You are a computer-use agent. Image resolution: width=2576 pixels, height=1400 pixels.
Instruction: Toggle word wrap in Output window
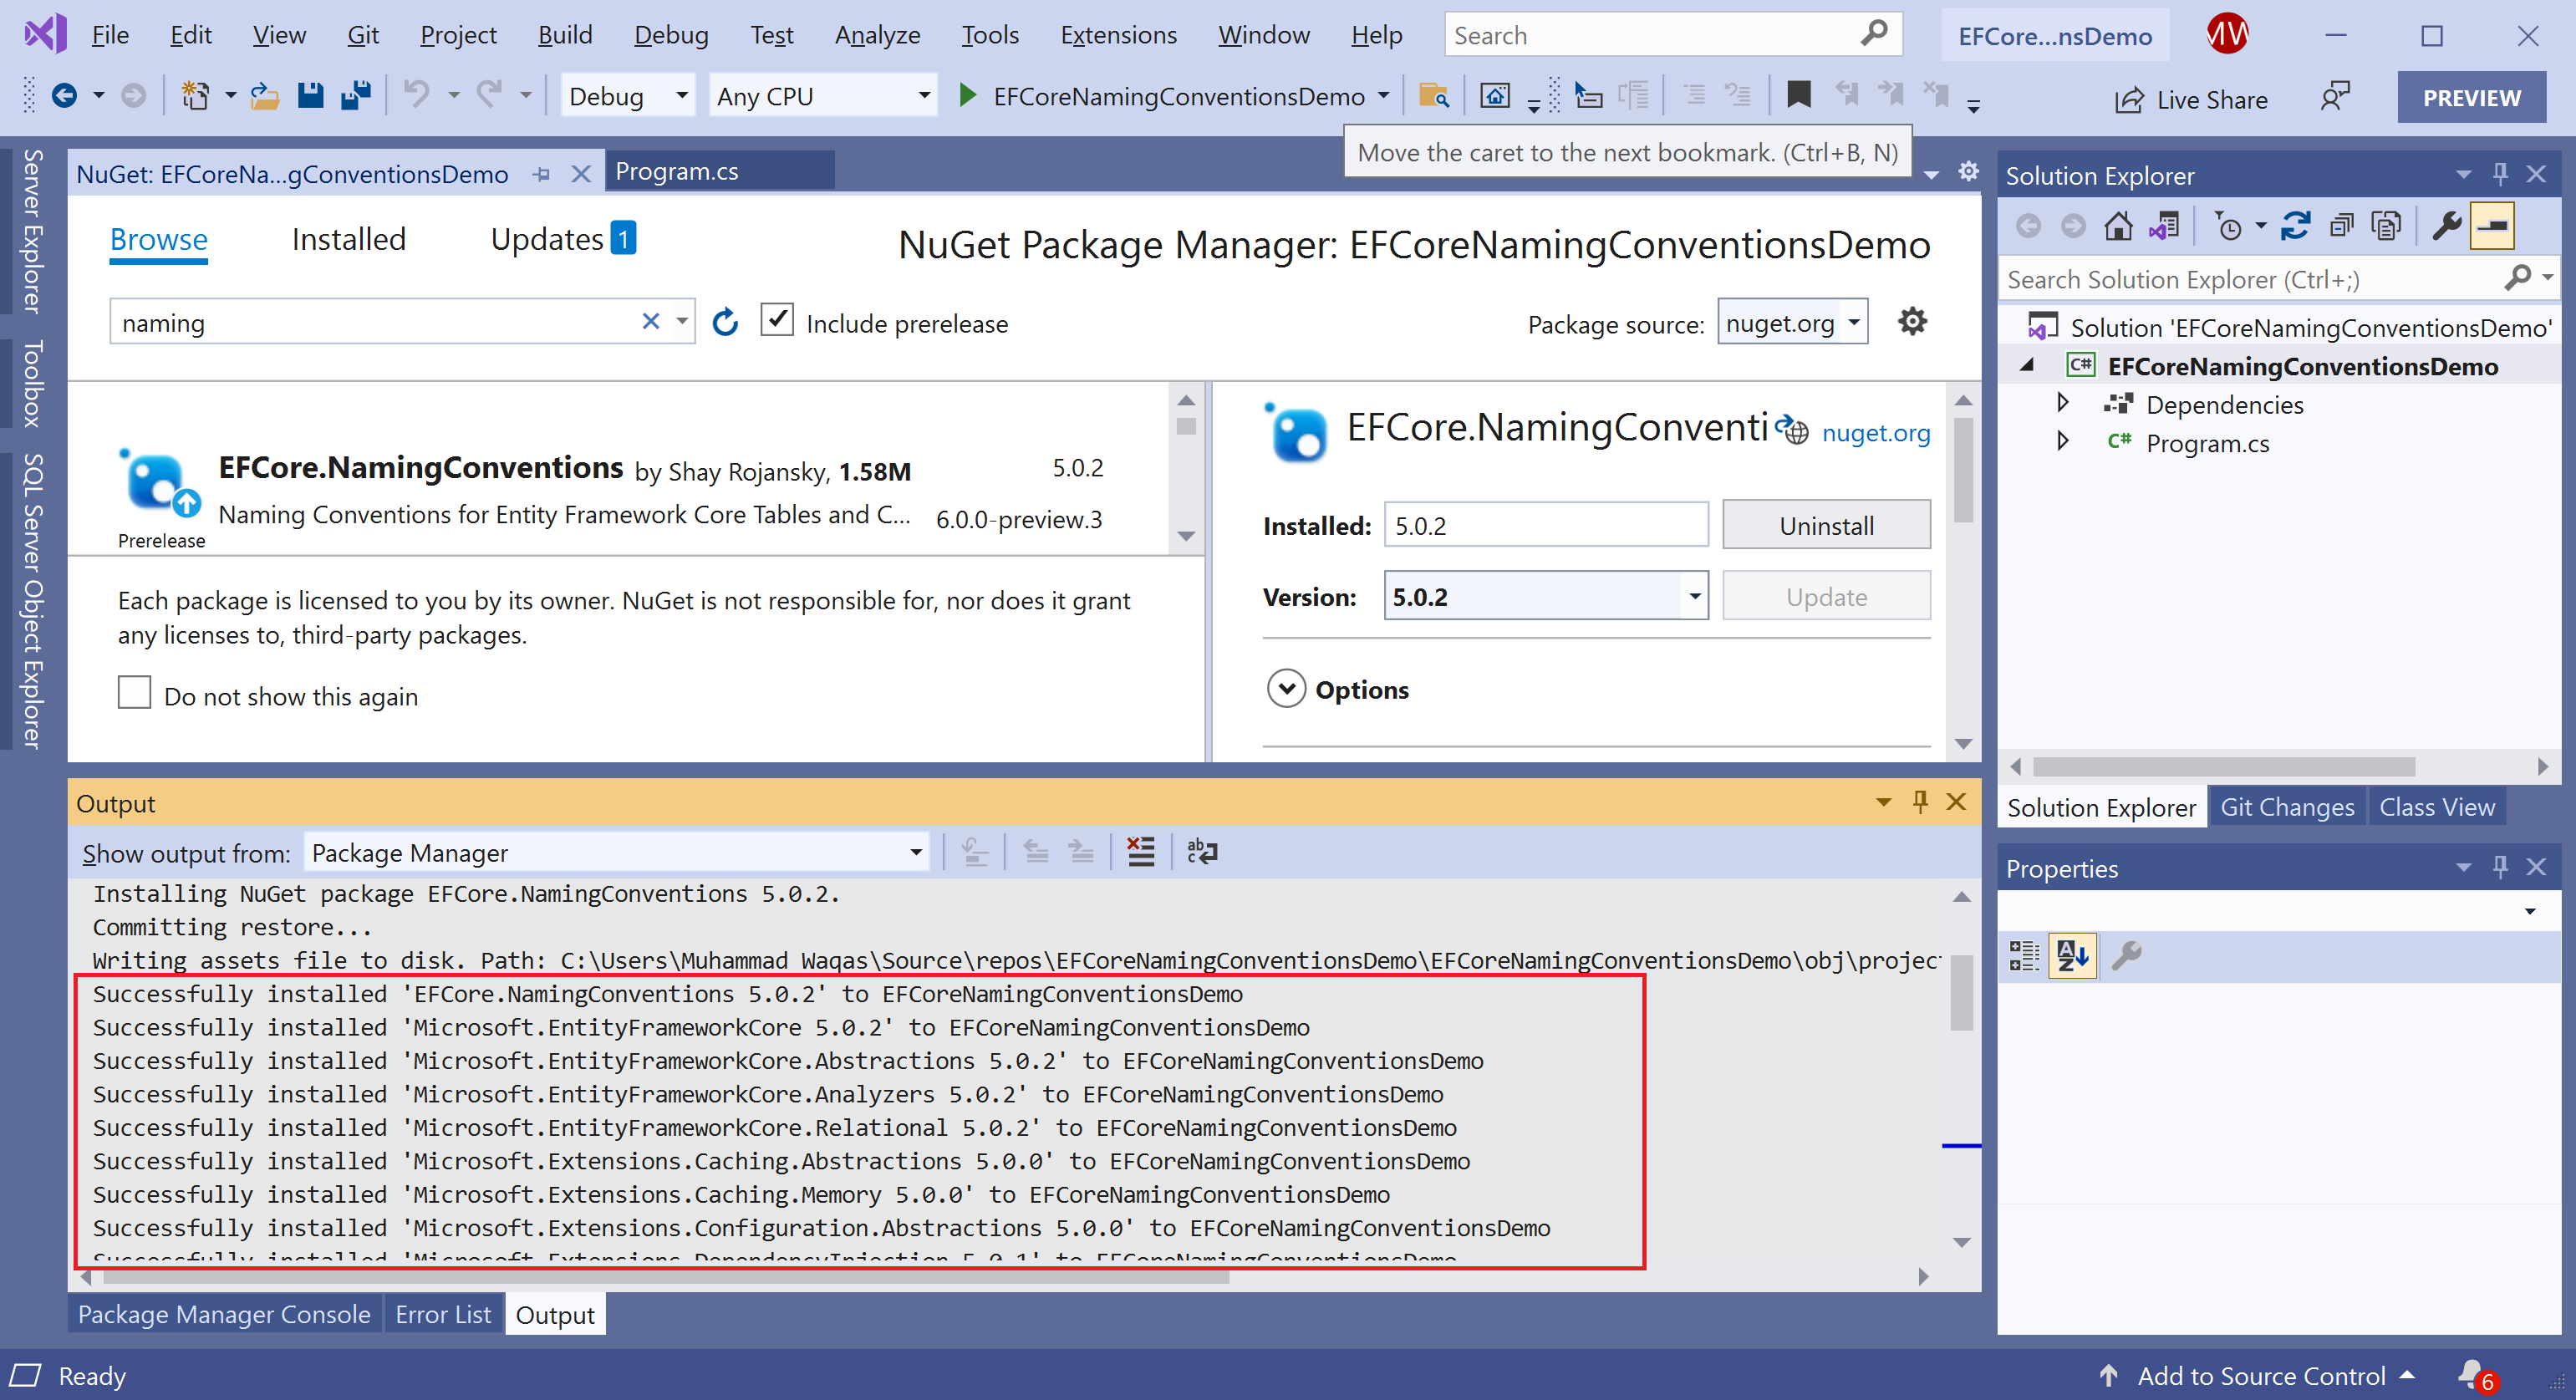[1201, 852]
